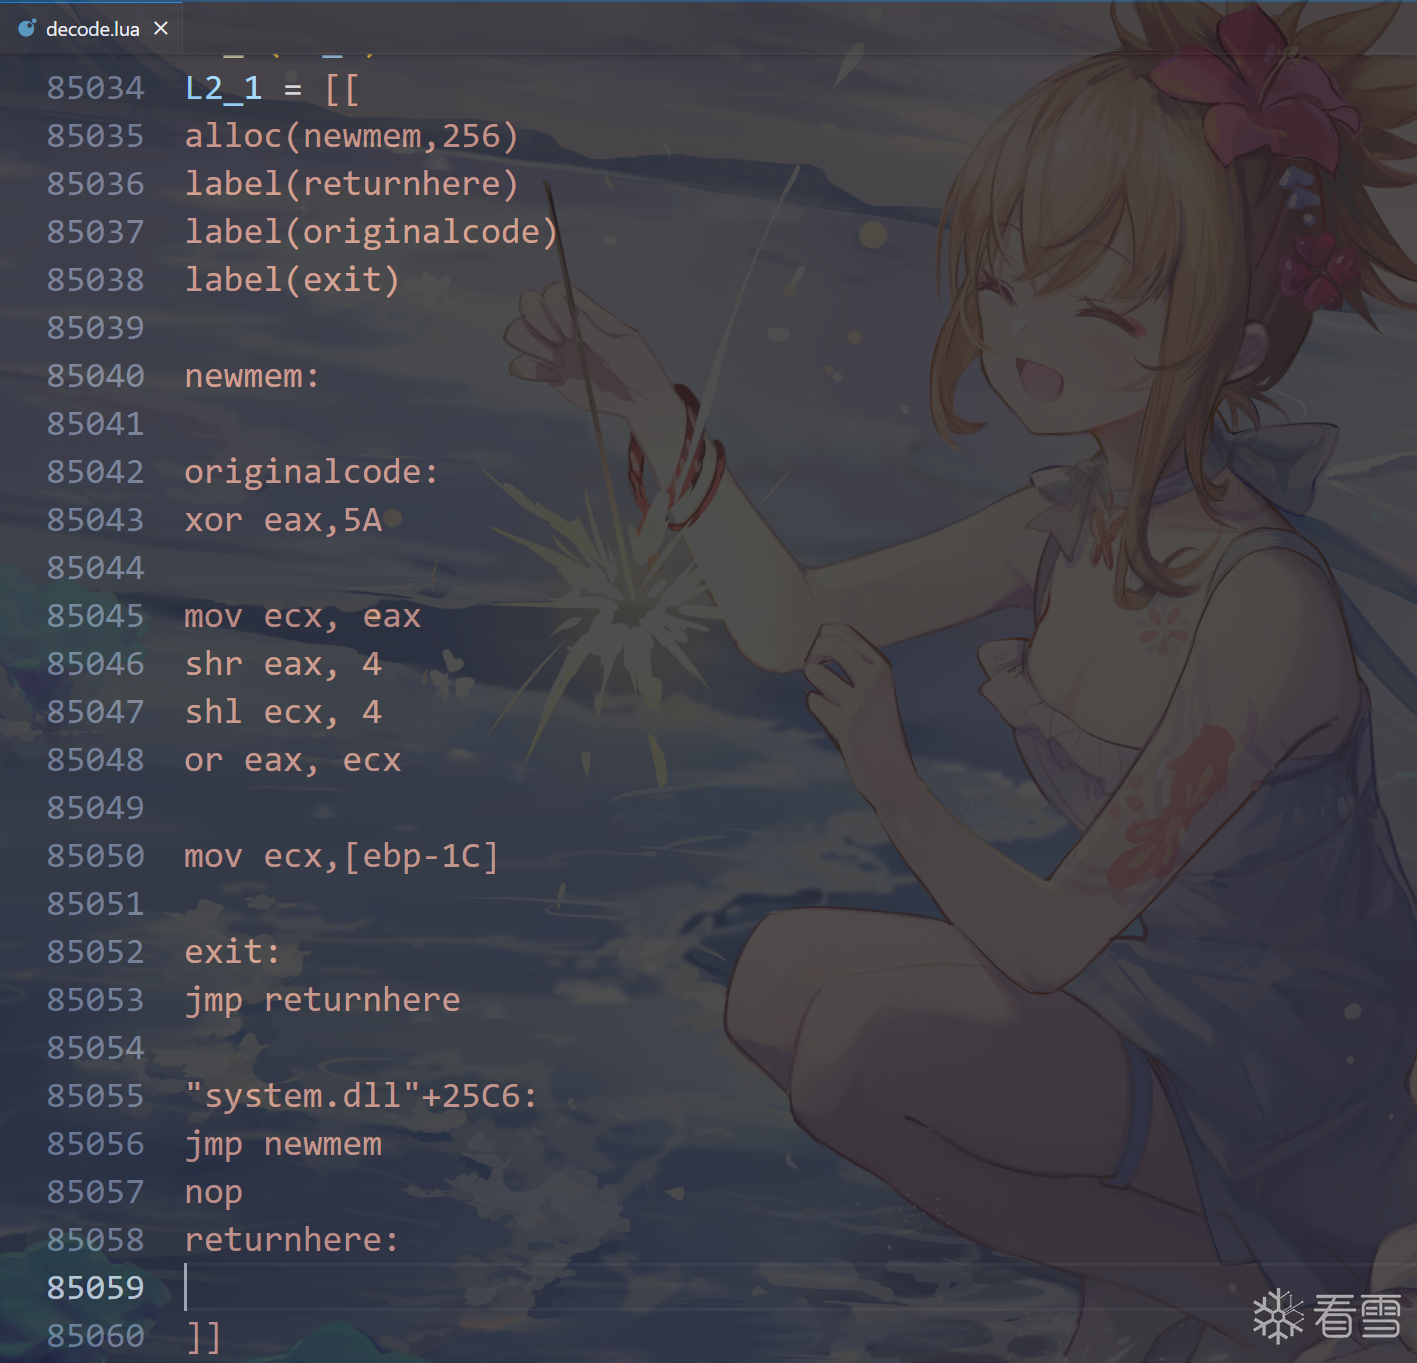The width and height of the screenshot is (1417, 1363).
Task: Click the mov ecx, eax line
Action: 302,616
